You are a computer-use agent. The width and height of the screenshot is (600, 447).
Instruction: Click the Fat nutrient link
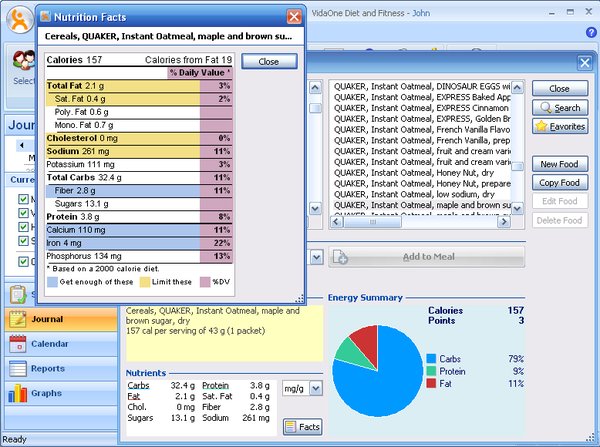pyautogui.click(x=134, y=396)
